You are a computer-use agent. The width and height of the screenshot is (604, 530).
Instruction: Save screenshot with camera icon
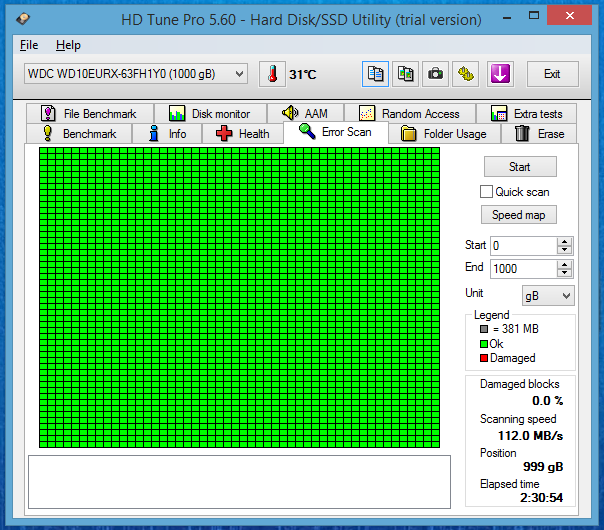pyautogui.click(x=435, y=74)
